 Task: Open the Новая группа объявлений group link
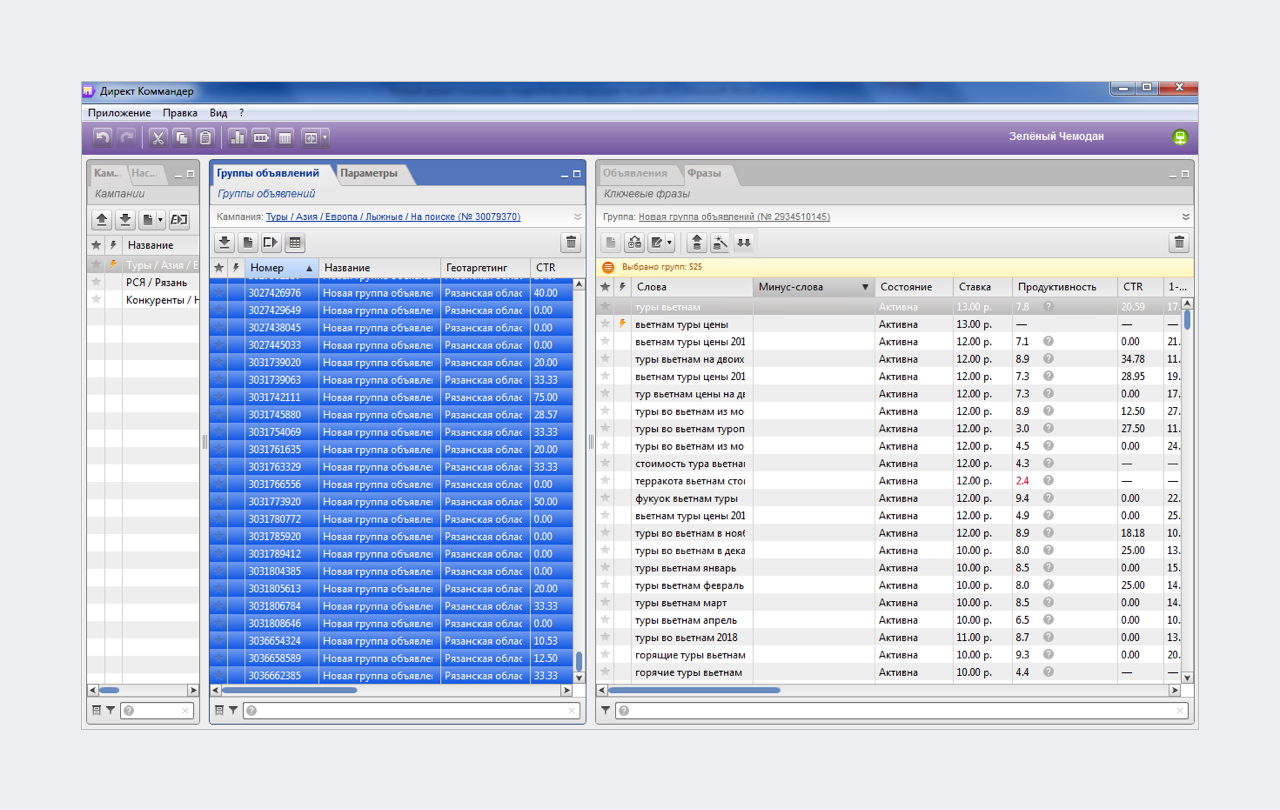coord(734,217)
